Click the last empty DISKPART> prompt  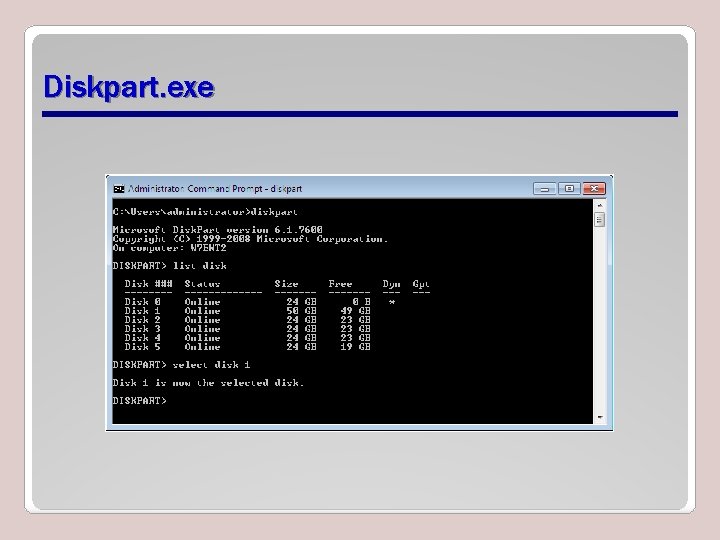click(x=140, y=400)
